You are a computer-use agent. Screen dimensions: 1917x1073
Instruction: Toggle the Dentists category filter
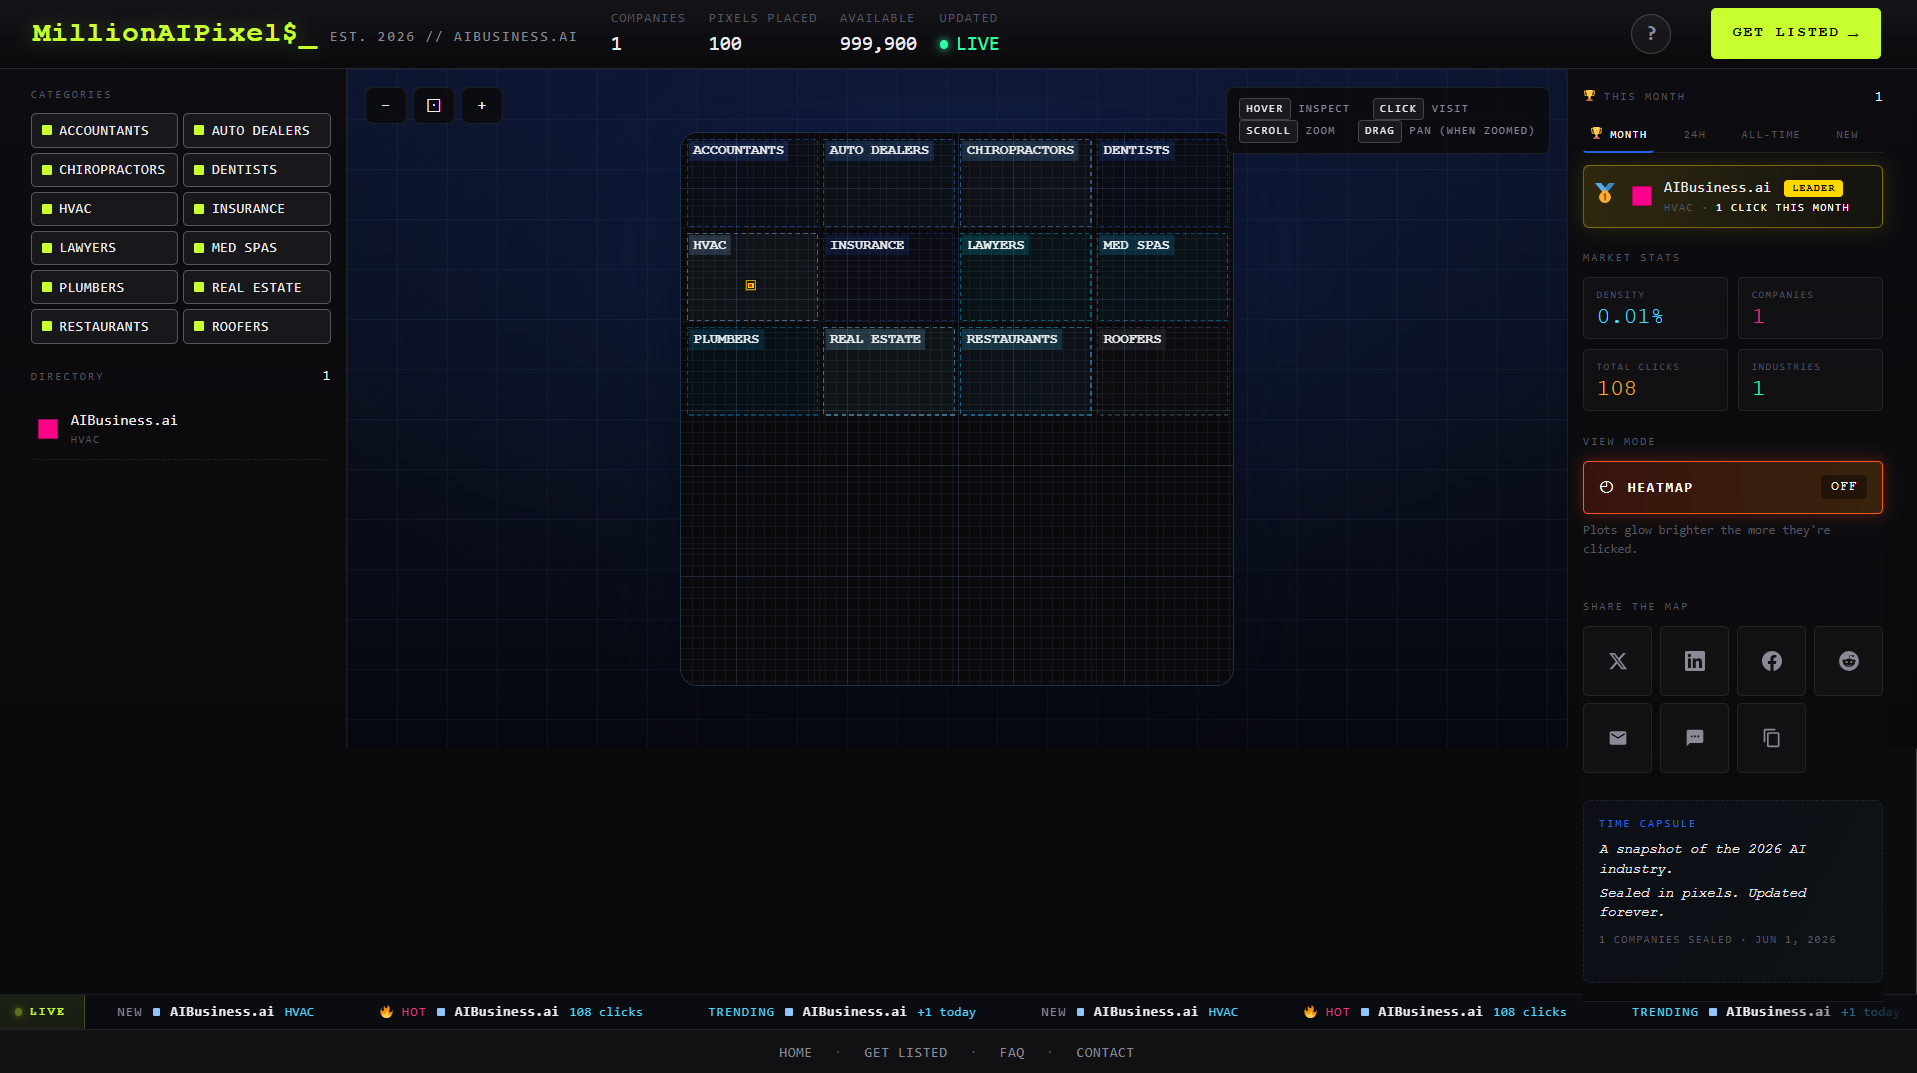[x=257, y=170]
